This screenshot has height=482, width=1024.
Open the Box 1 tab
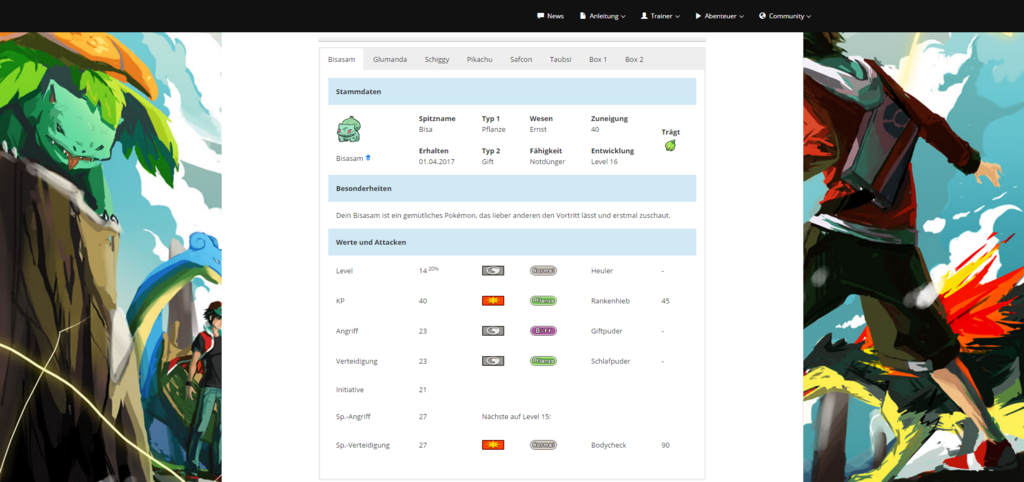[x=598, y=59]
